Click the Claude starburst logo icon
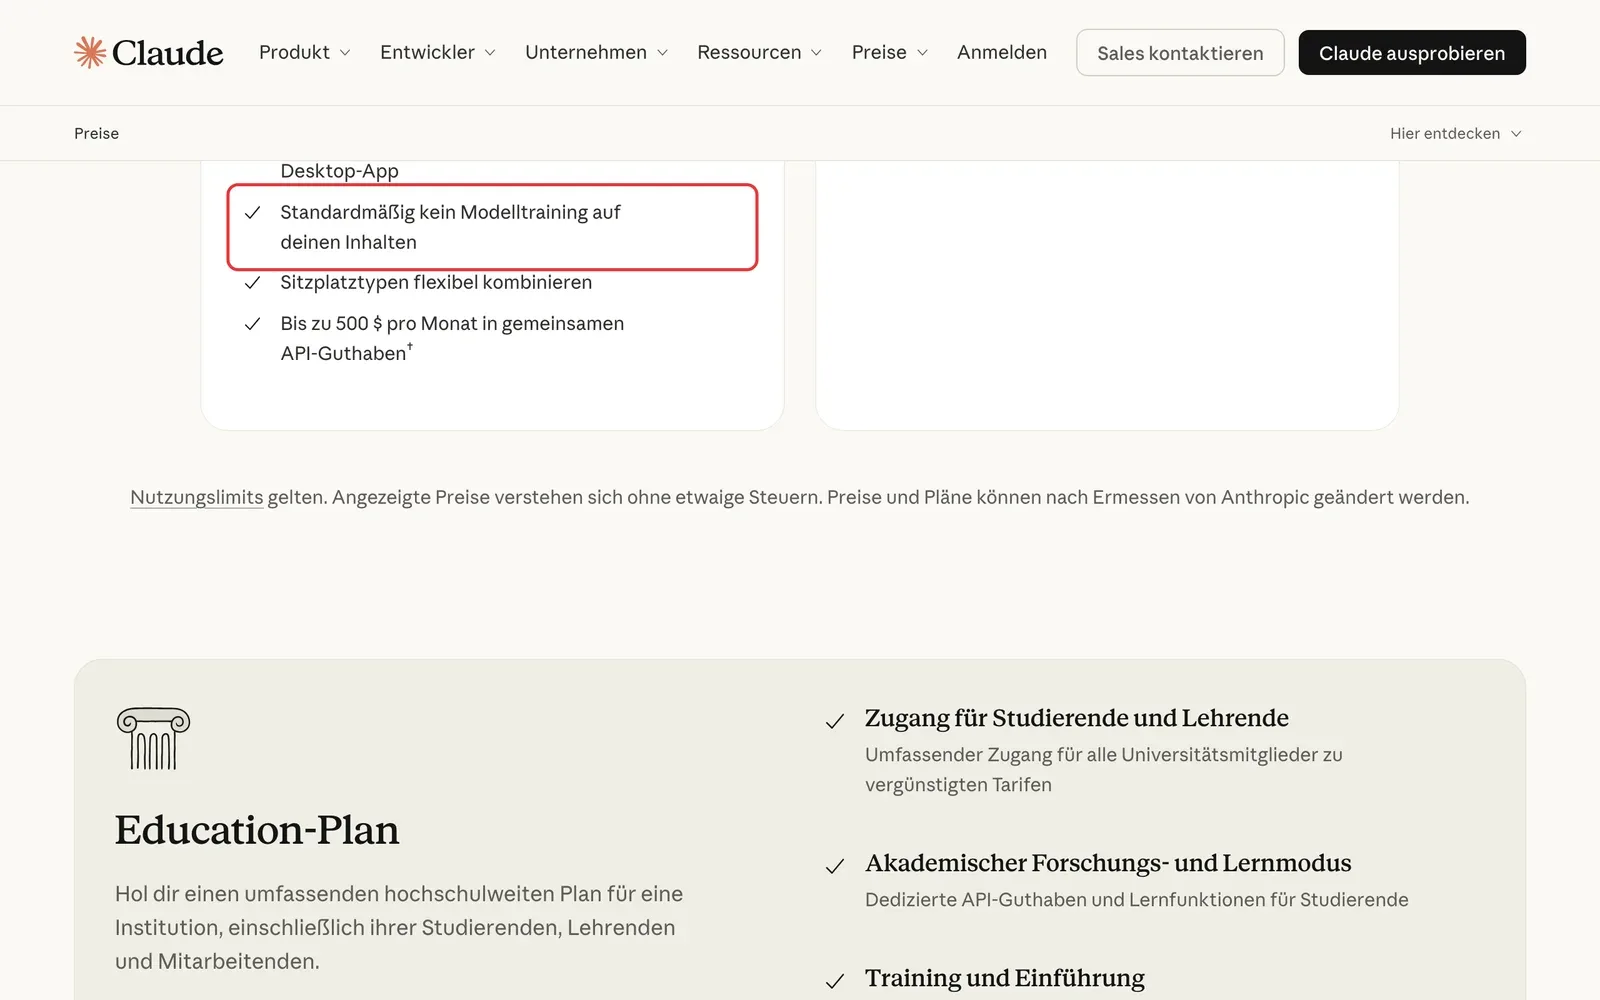Viewport: 1600px width, 1000px height. [90, 52]
